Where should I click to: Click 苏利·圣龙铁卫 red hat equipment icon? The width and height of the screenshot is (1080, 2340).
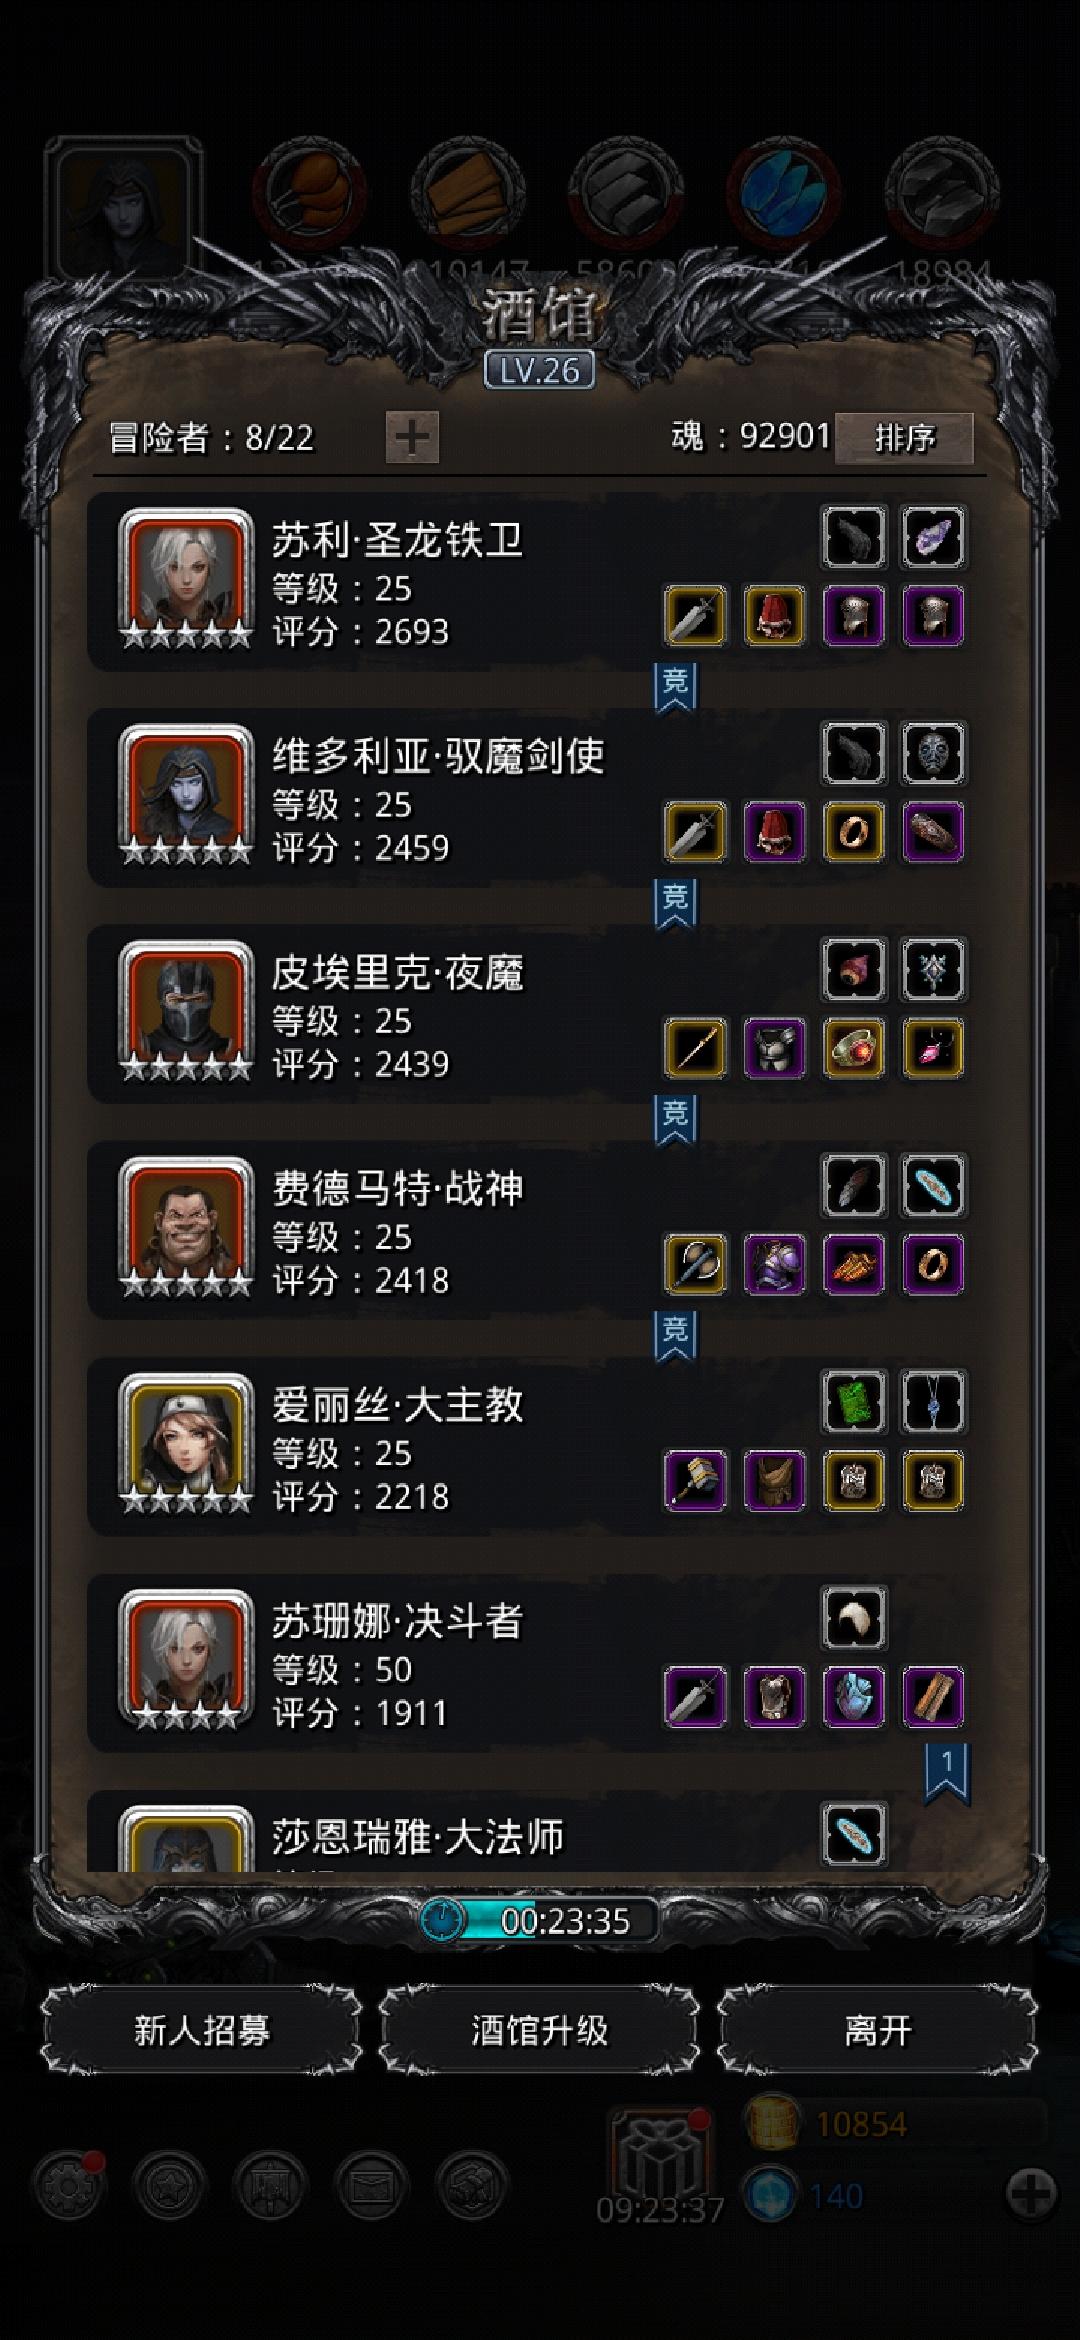774,616
